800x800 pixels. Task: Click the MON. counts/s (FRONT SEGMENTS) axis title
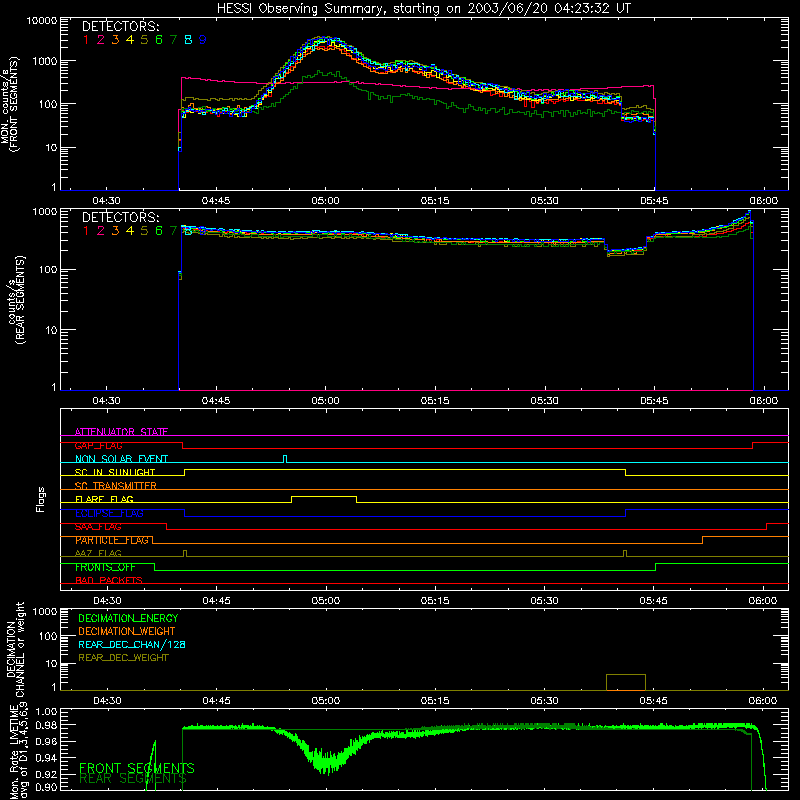[10, 104]
